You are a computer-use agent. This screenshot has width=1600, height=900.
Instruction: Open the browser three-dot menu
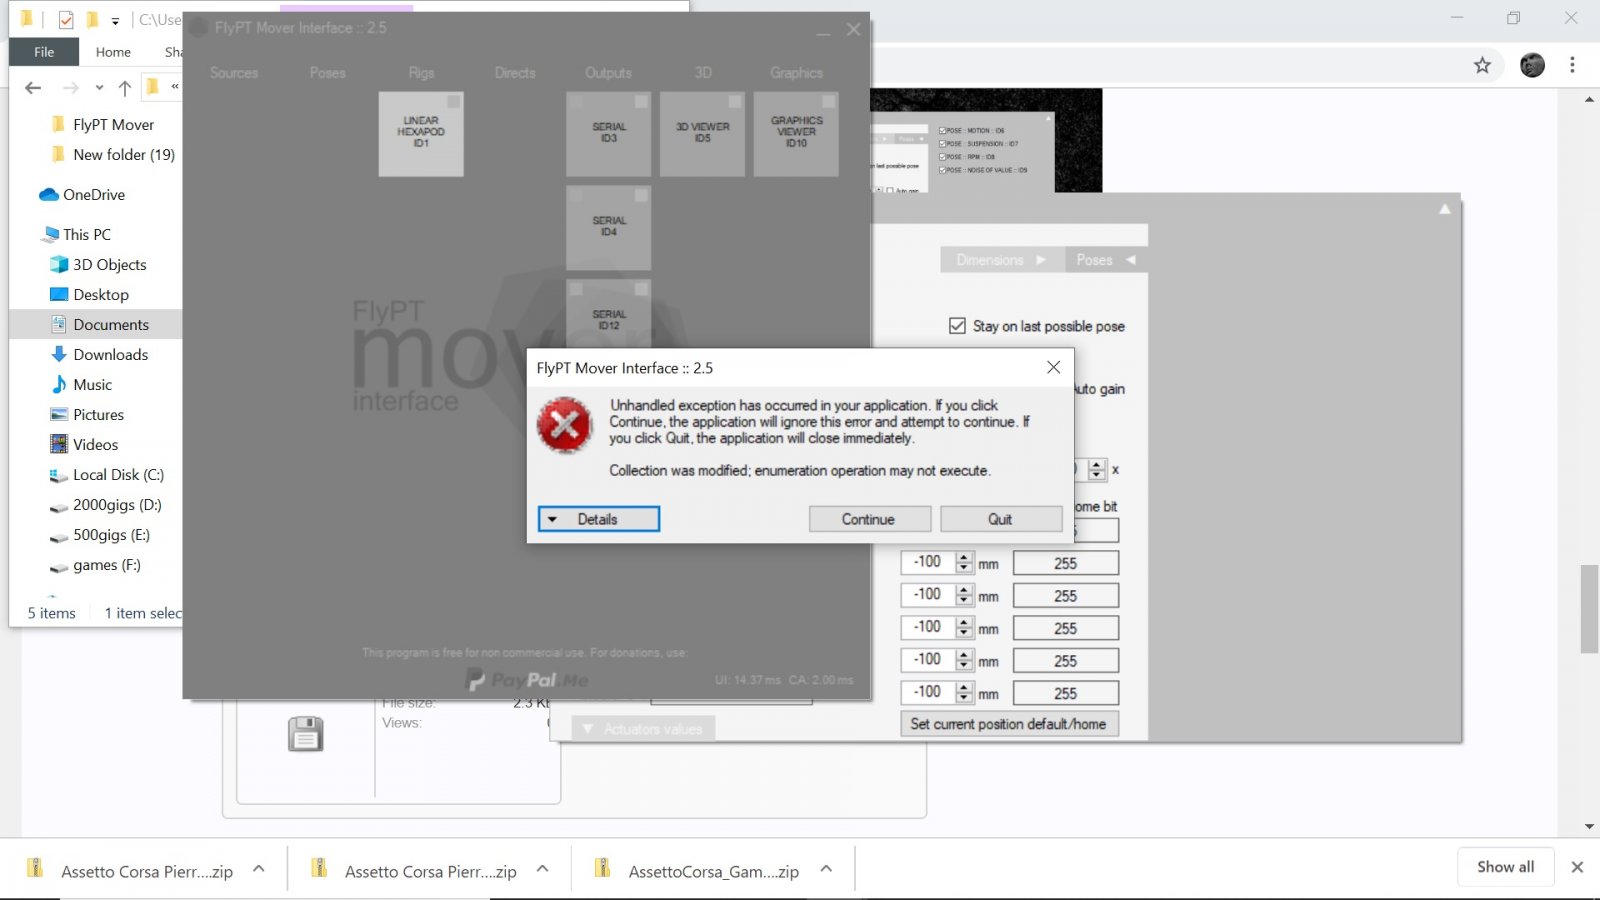tap(1572, 65)
